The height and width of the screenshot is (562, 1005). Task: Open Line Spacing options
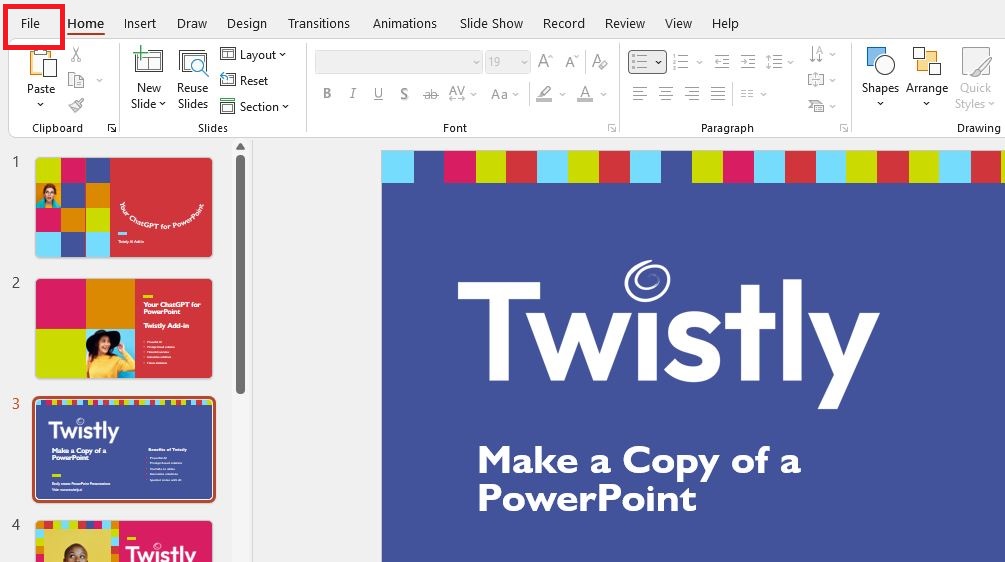[779, 62]
